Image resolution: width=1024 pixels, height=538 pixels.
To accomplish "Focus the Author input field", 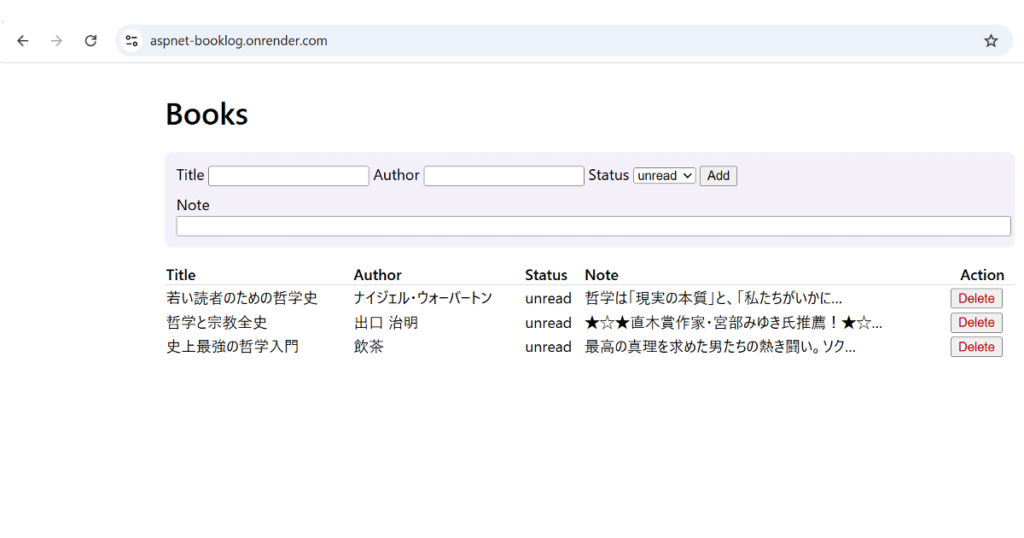I will point(503,176).
